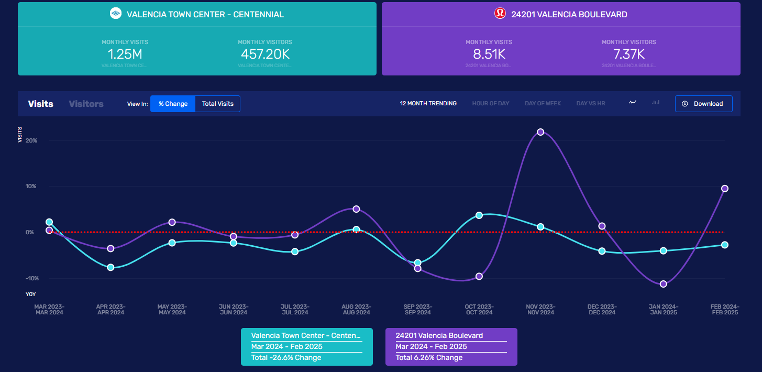
Task: Click the lululemon logo icon
Action: [x=500, y=14]
